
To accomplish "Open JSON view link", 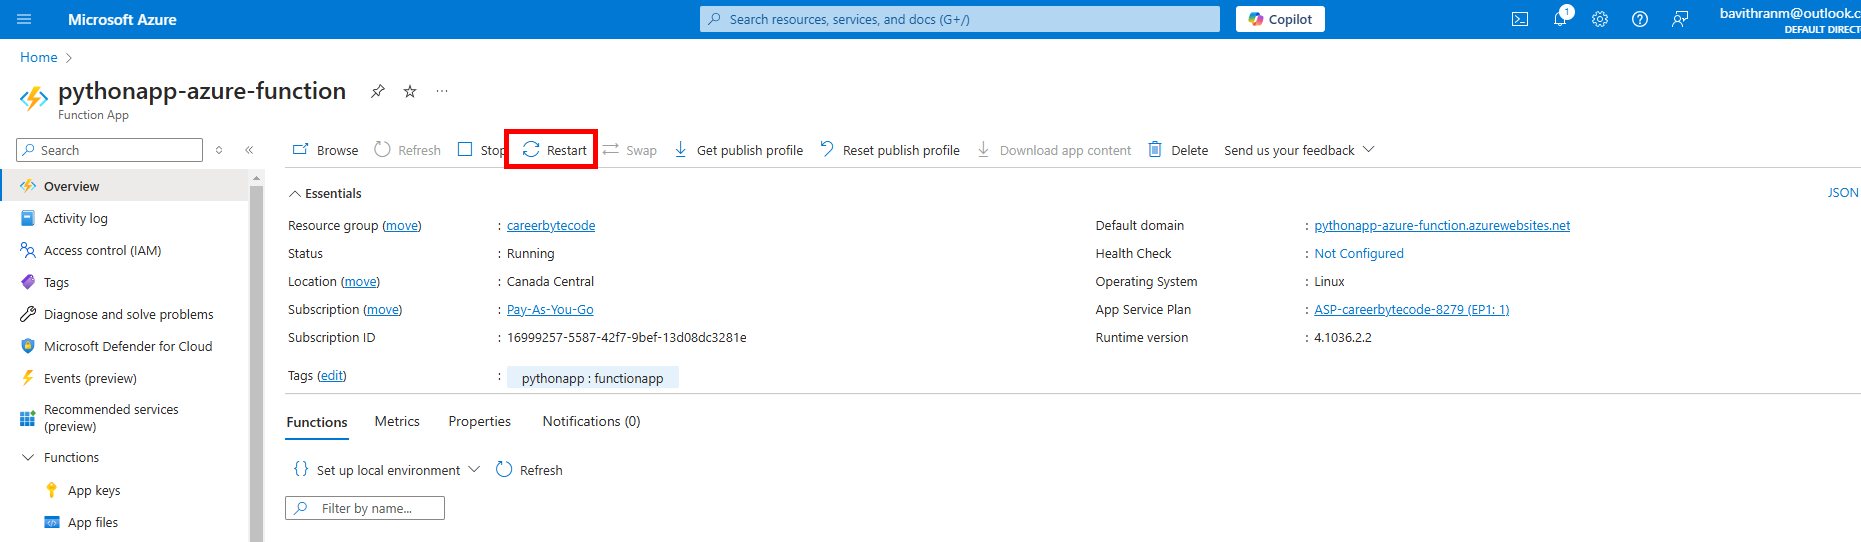I will point(1843,192).
